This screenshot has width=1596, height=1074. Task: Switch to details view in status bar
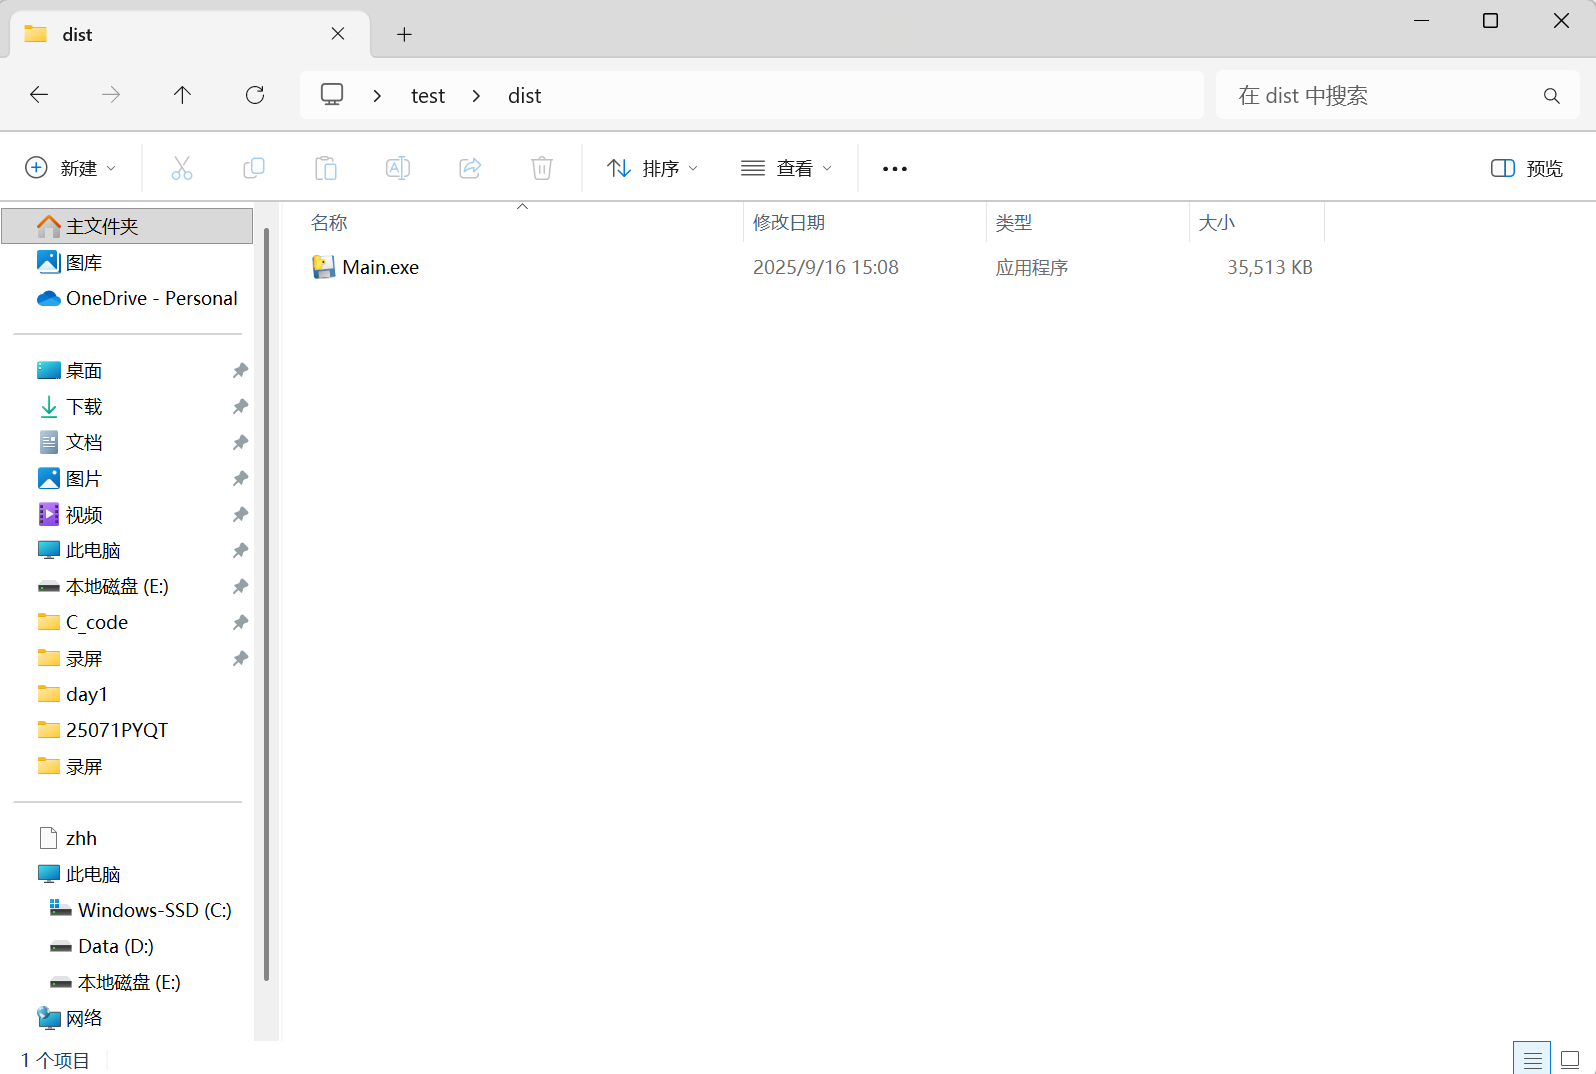click(1532, 1059)
